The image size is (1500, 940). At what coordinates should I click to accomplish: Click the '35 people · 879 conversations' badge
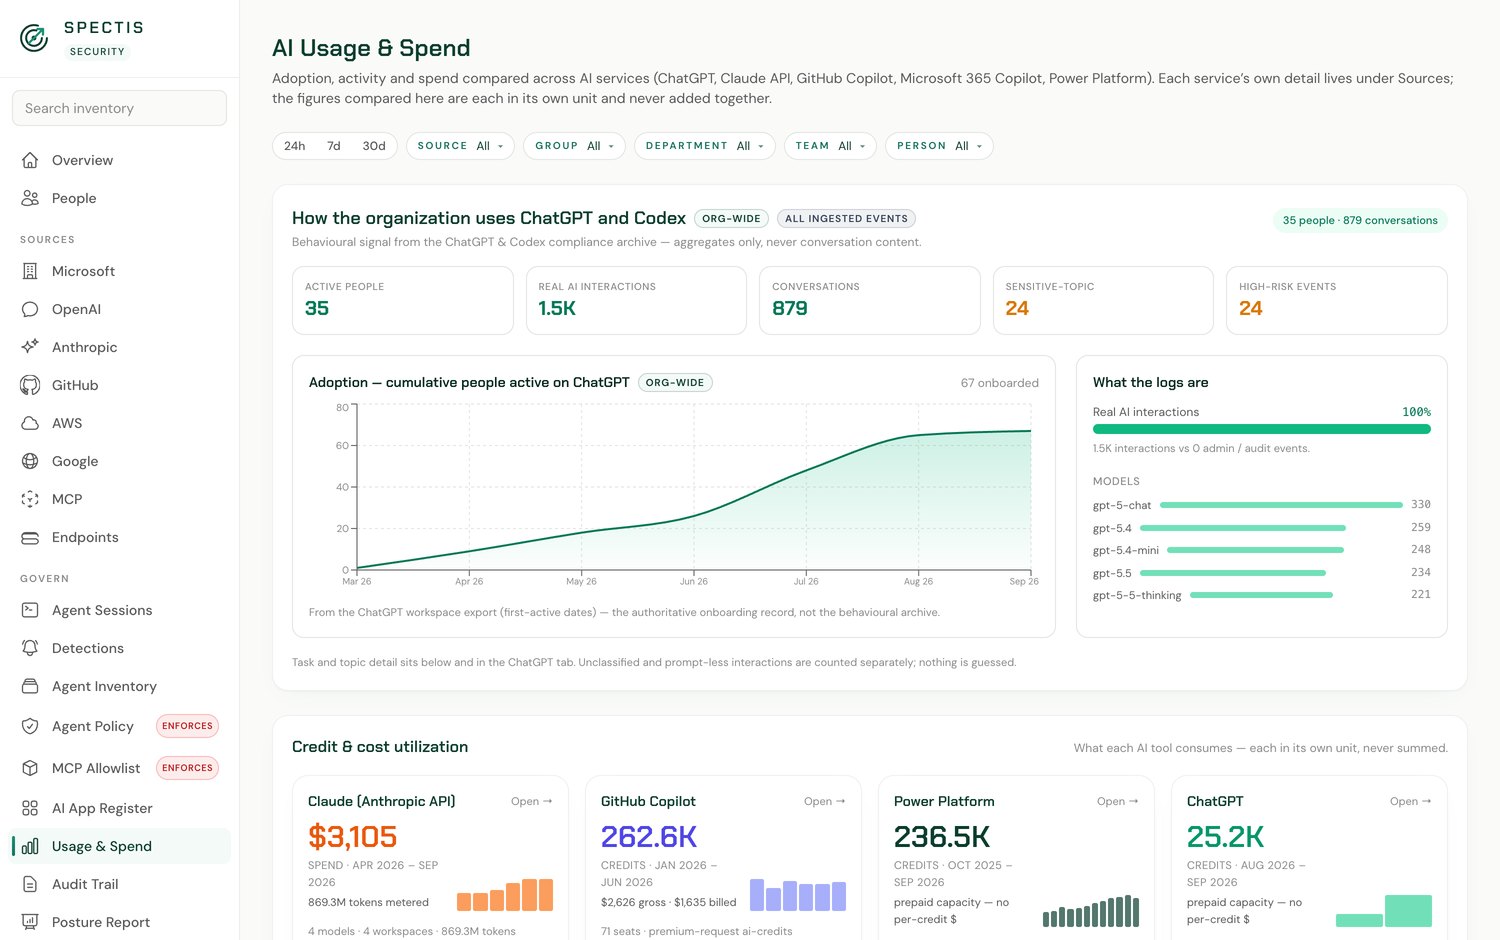pyautogui.click(x=1360, y=220)
